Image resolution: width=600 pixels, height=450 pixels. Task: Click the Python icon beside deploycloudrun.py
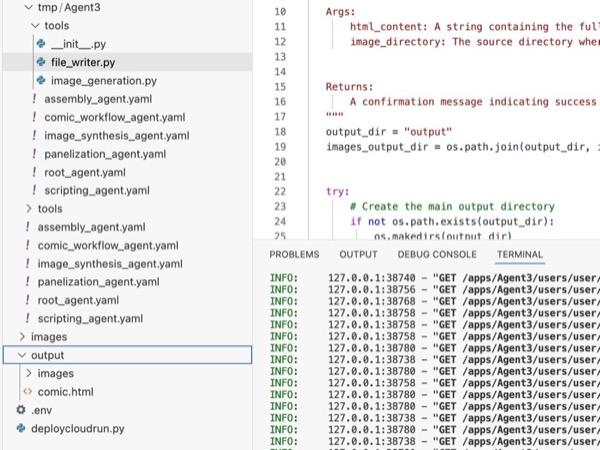pyautogui.click(x=20, y=428)
